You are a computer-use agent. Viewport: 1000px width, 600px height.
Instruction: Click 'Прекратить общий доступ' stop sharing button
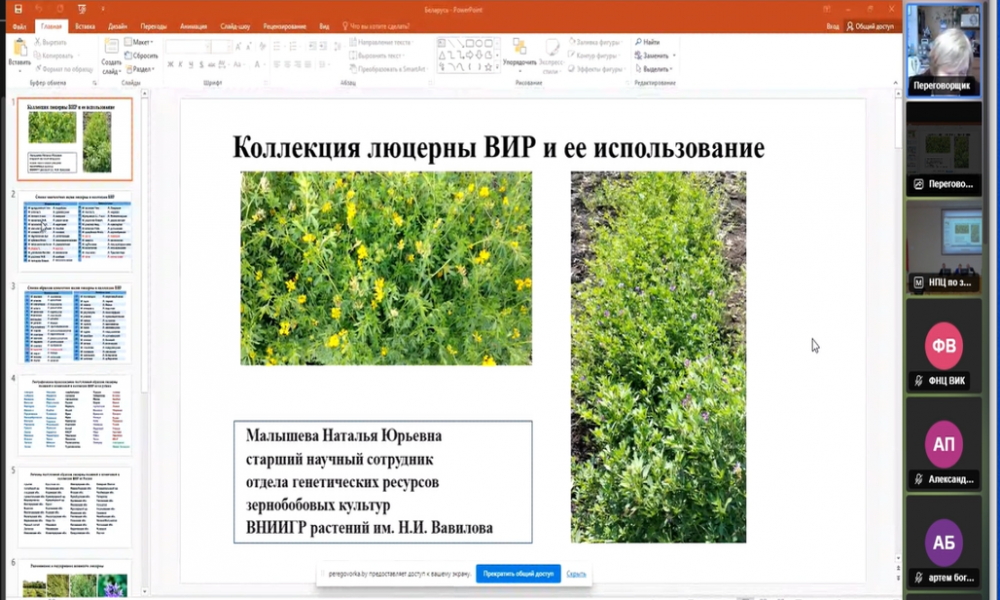pos(518,574)
